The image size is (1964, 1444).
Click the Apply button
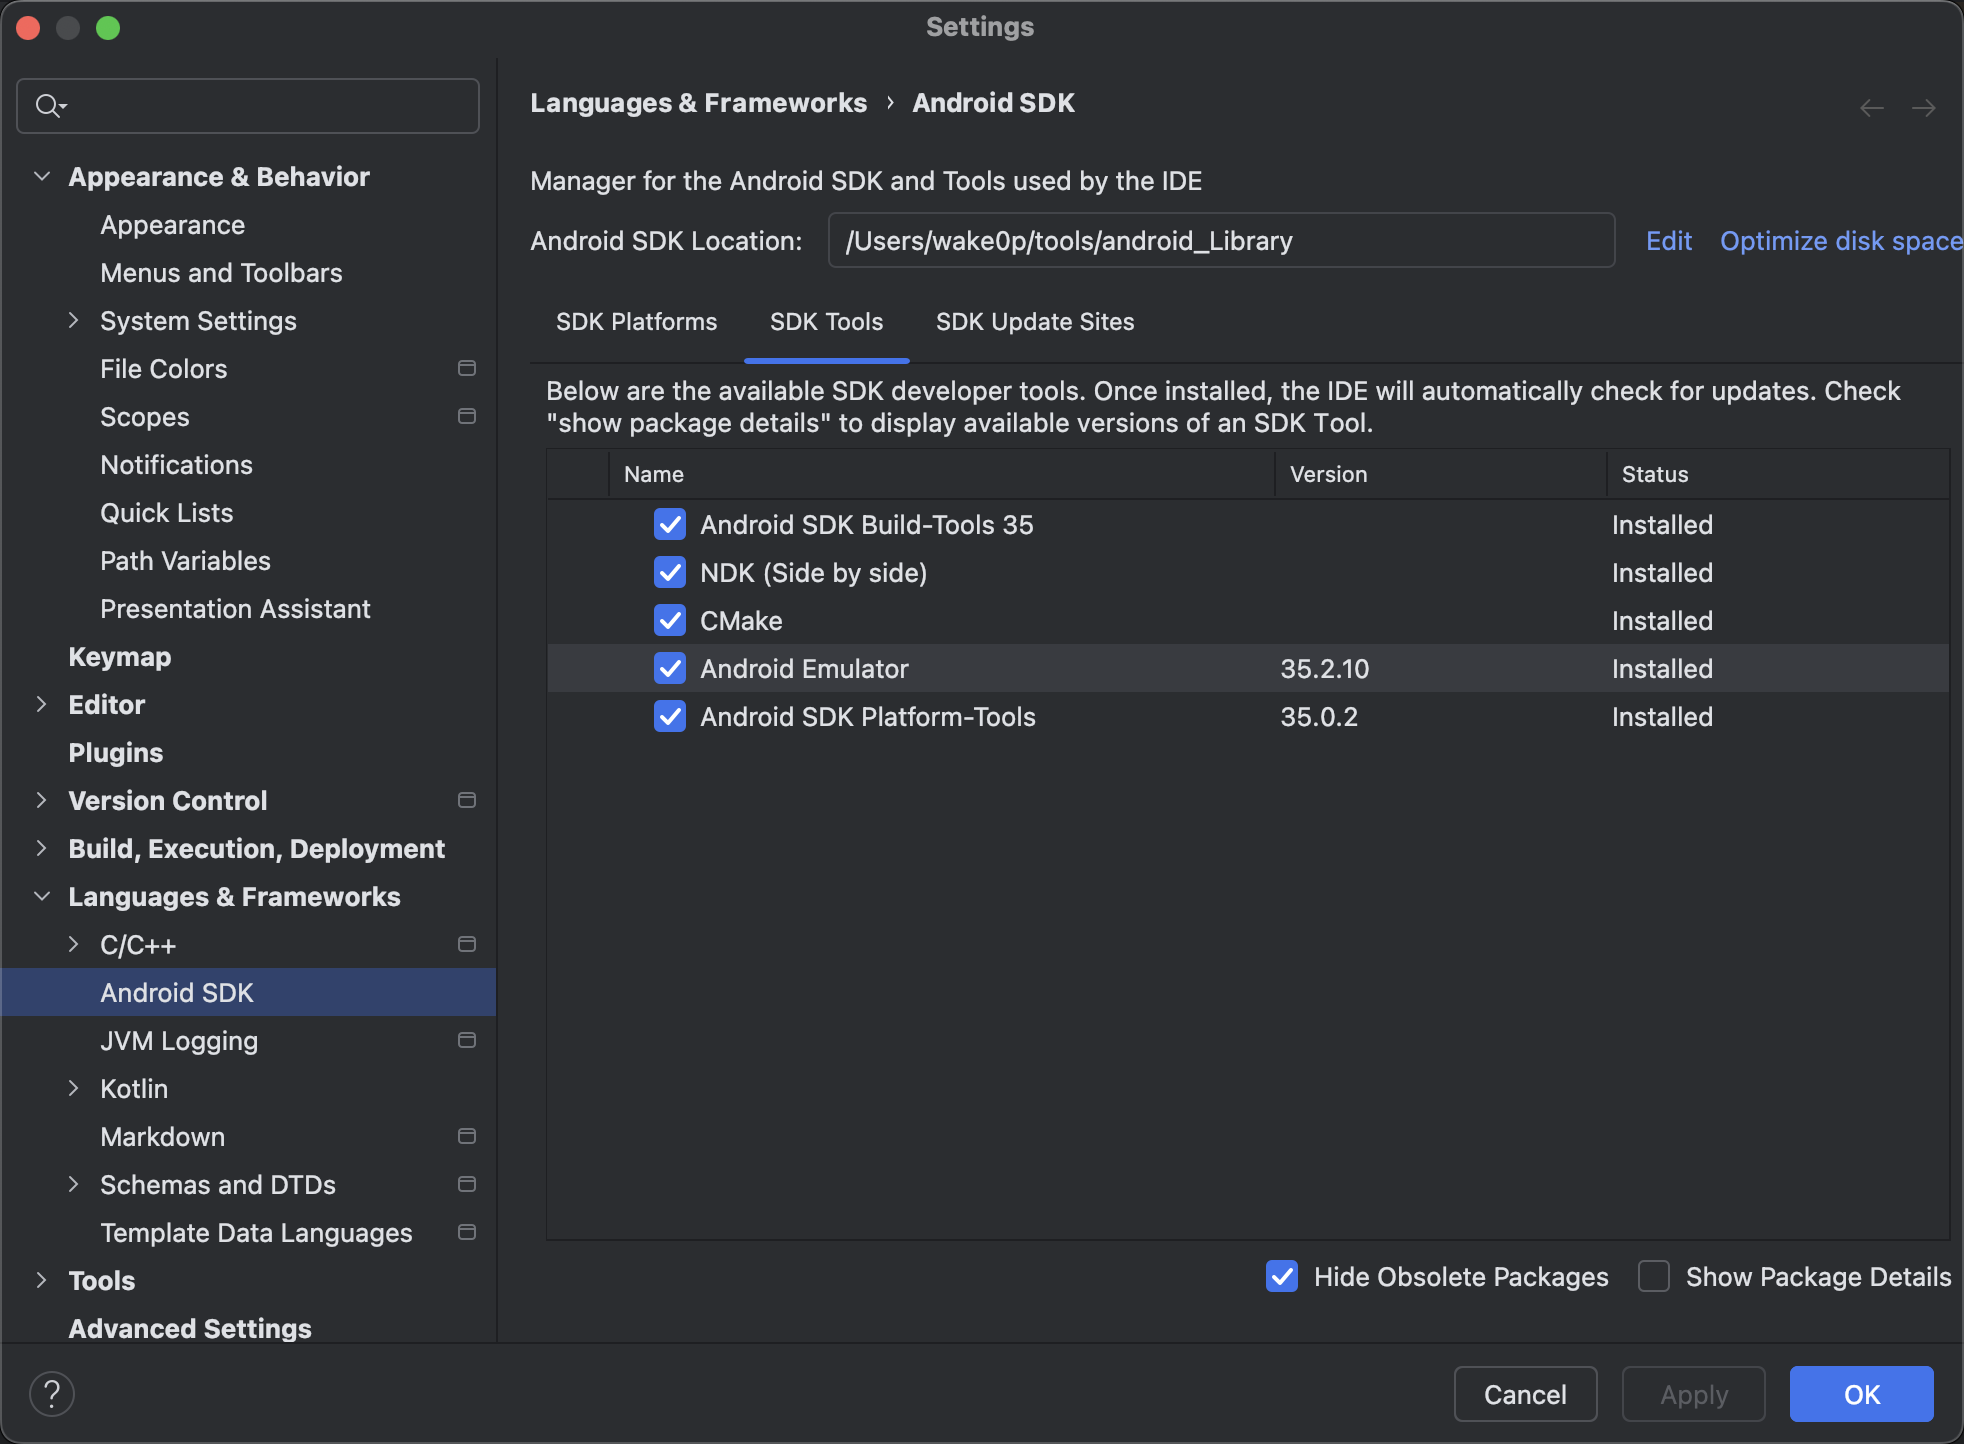(x=1694, y=1394)
